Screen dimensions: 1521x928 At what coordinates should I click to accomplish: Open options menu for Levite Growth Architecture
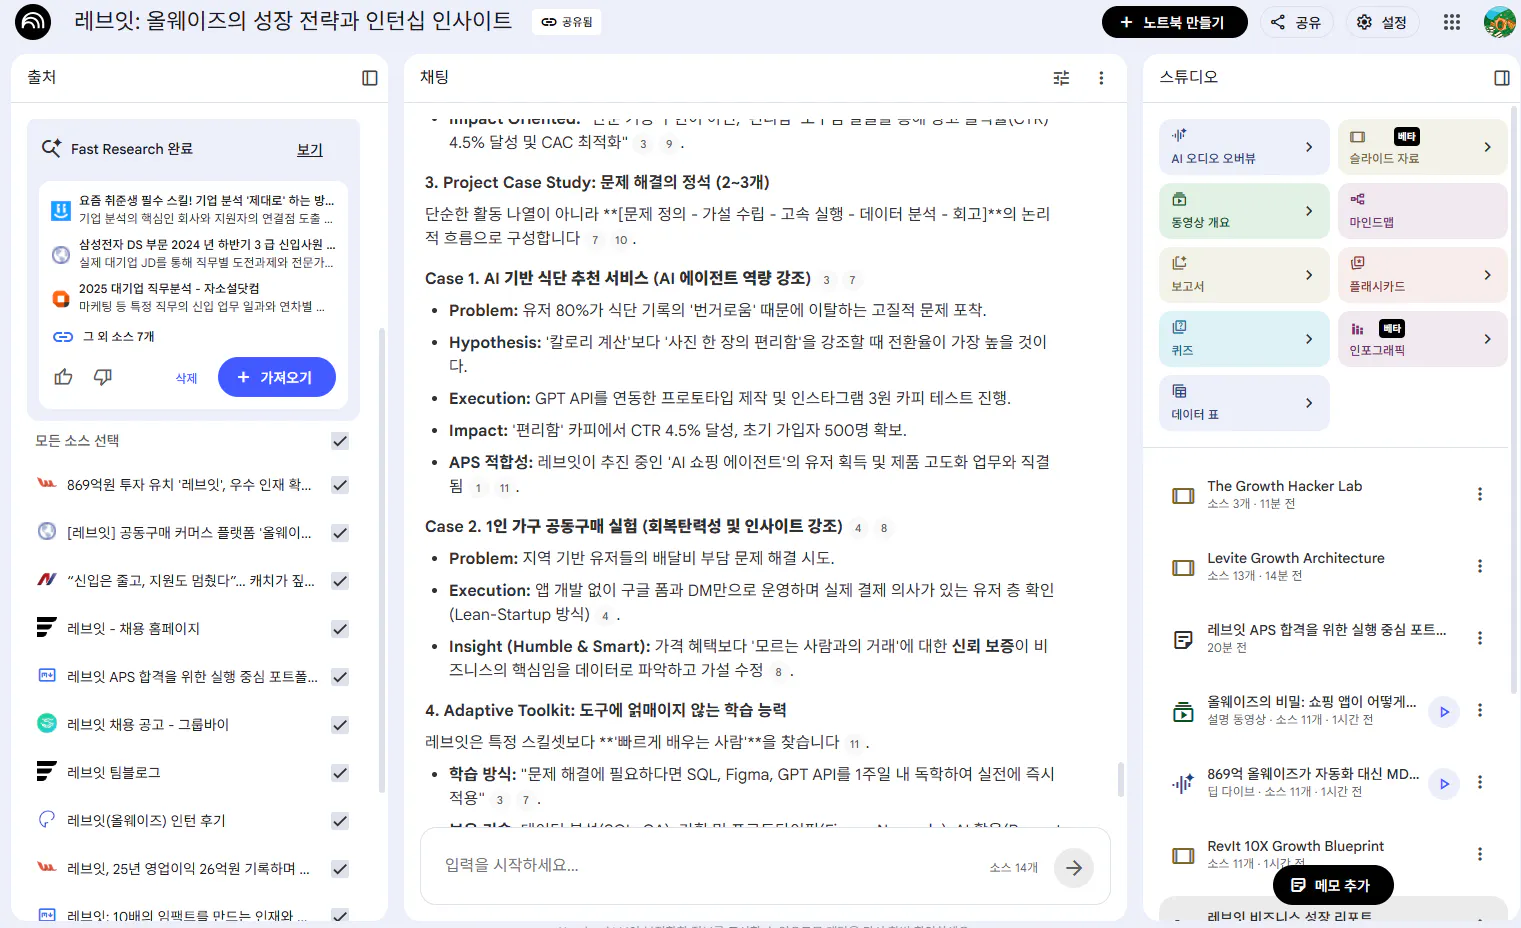pos(1480,566)
